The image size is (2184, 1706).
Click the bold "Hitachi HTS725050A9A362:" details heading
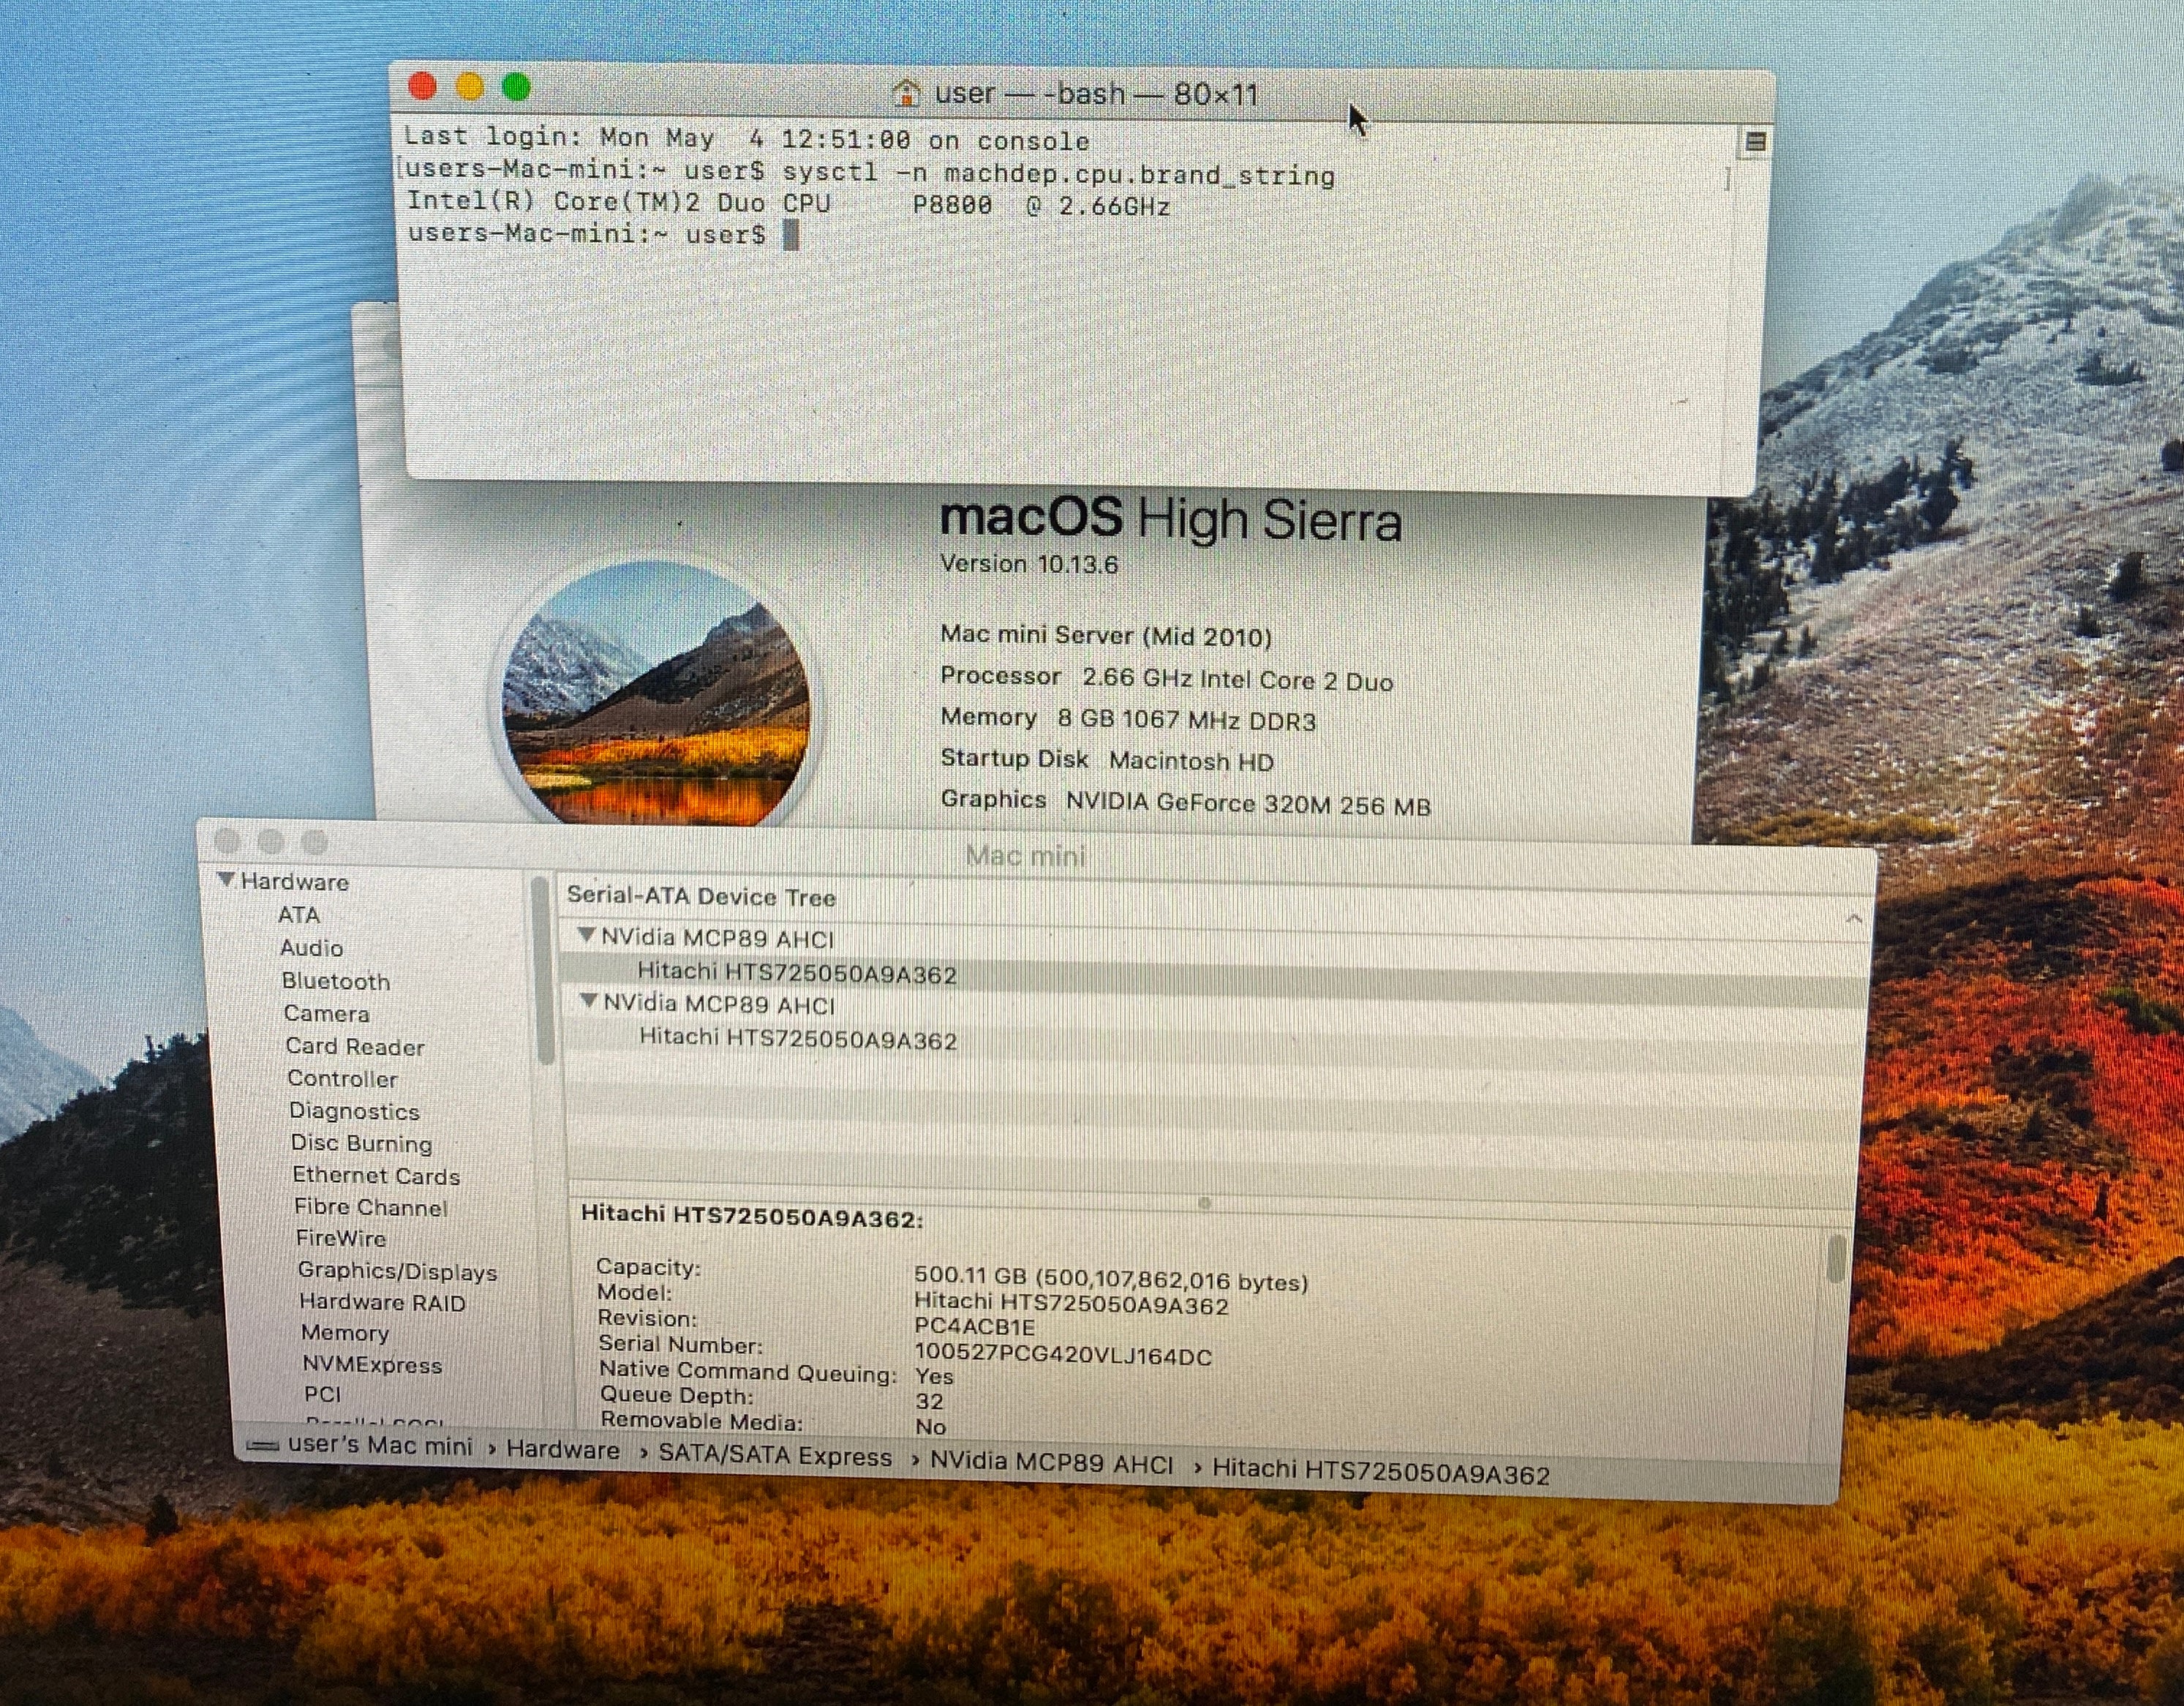click(x=752, y=1216)
